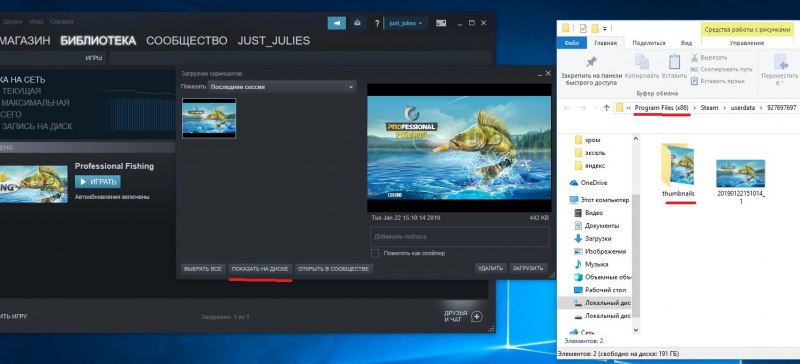
Task: Click the Friends and Chat plus icon
Action: tap(477, 317)
